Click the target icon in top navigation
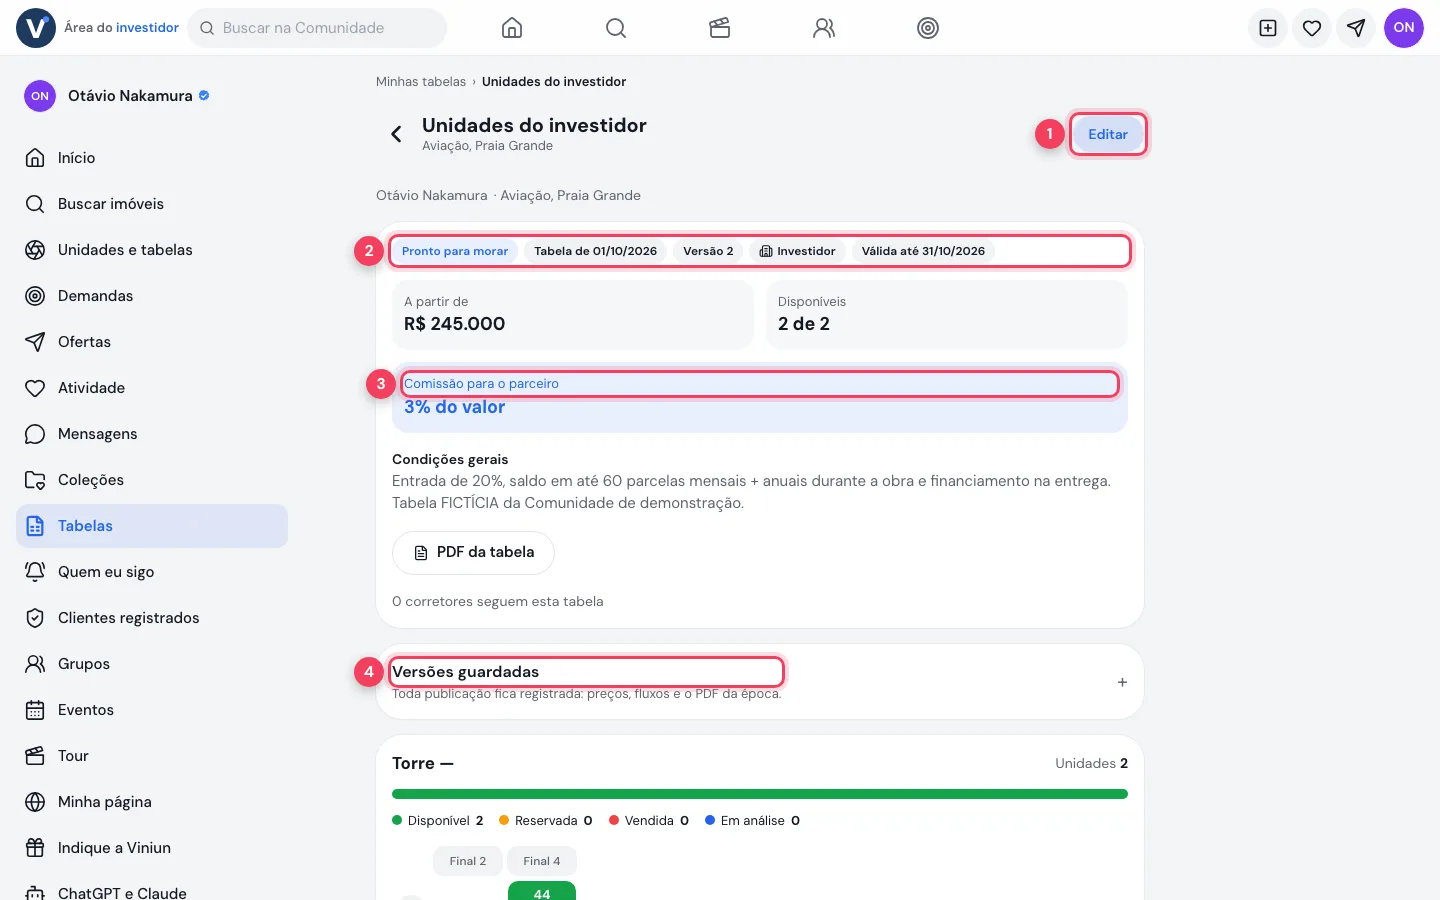 [x=928, y=28]
